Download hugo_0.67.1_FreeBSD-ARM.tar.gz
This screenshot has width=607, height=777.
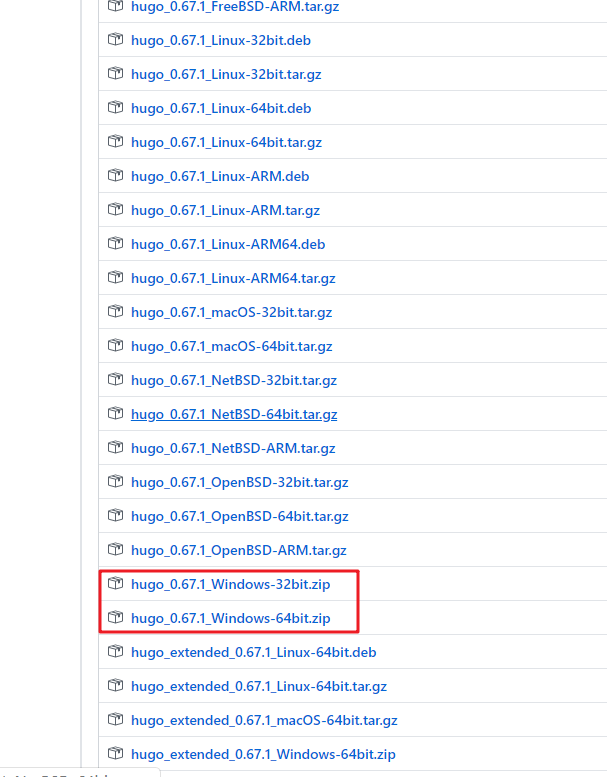pos(235,6)
